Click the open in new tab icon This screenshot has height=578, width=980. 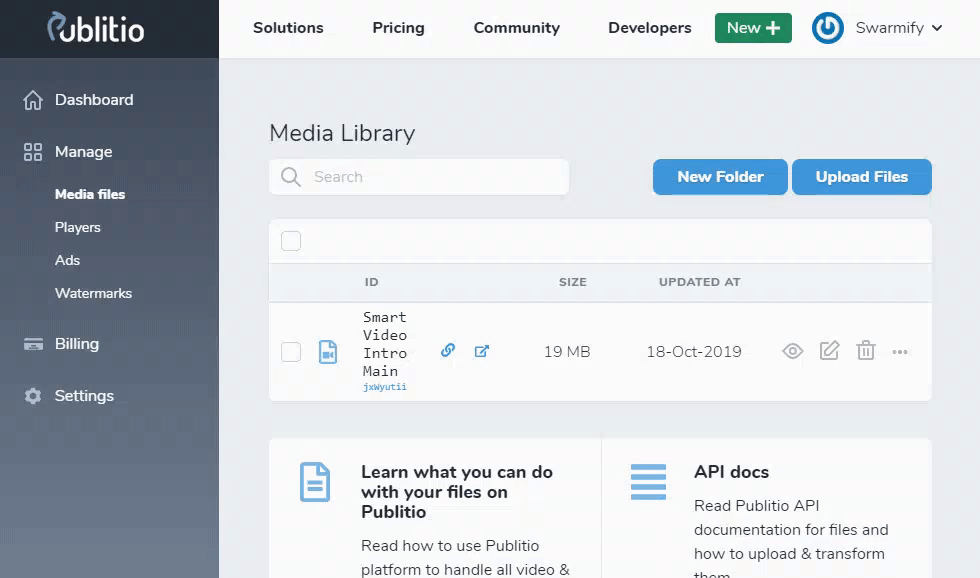tap(482, 351)
